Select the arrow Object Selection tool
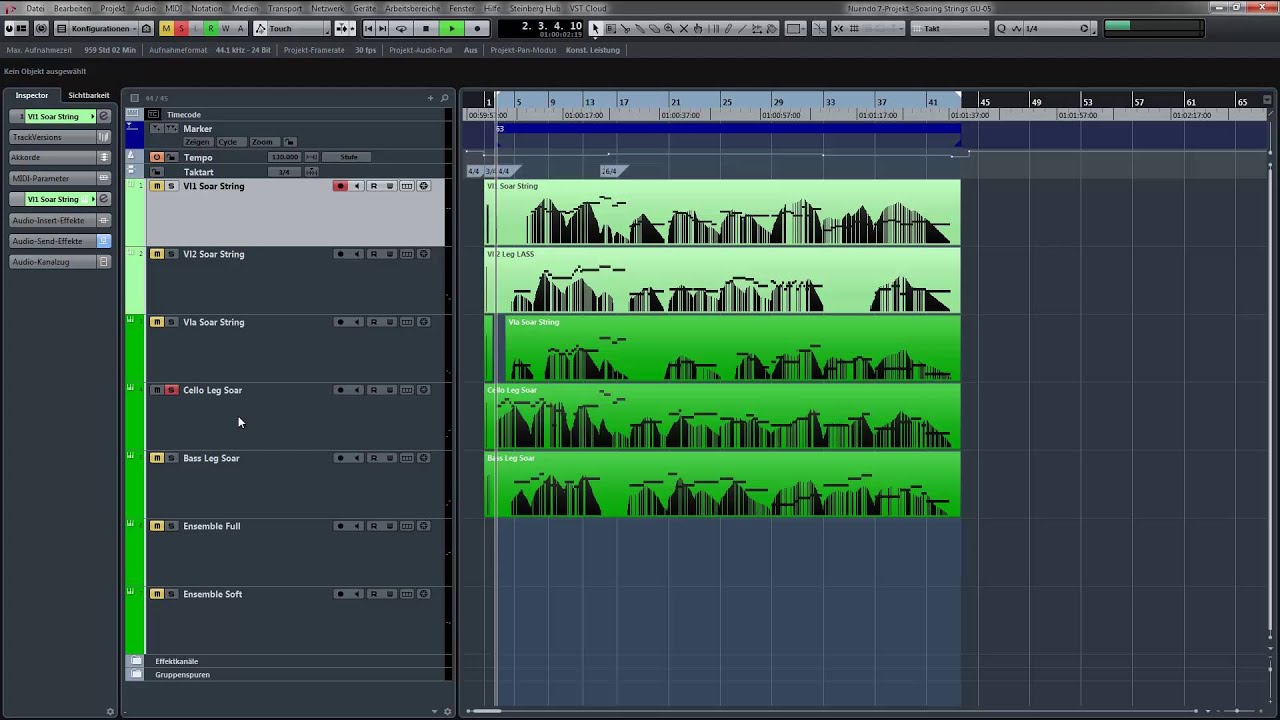The height and width of the screenshot is (720, 1280). (x=595, y=29)
